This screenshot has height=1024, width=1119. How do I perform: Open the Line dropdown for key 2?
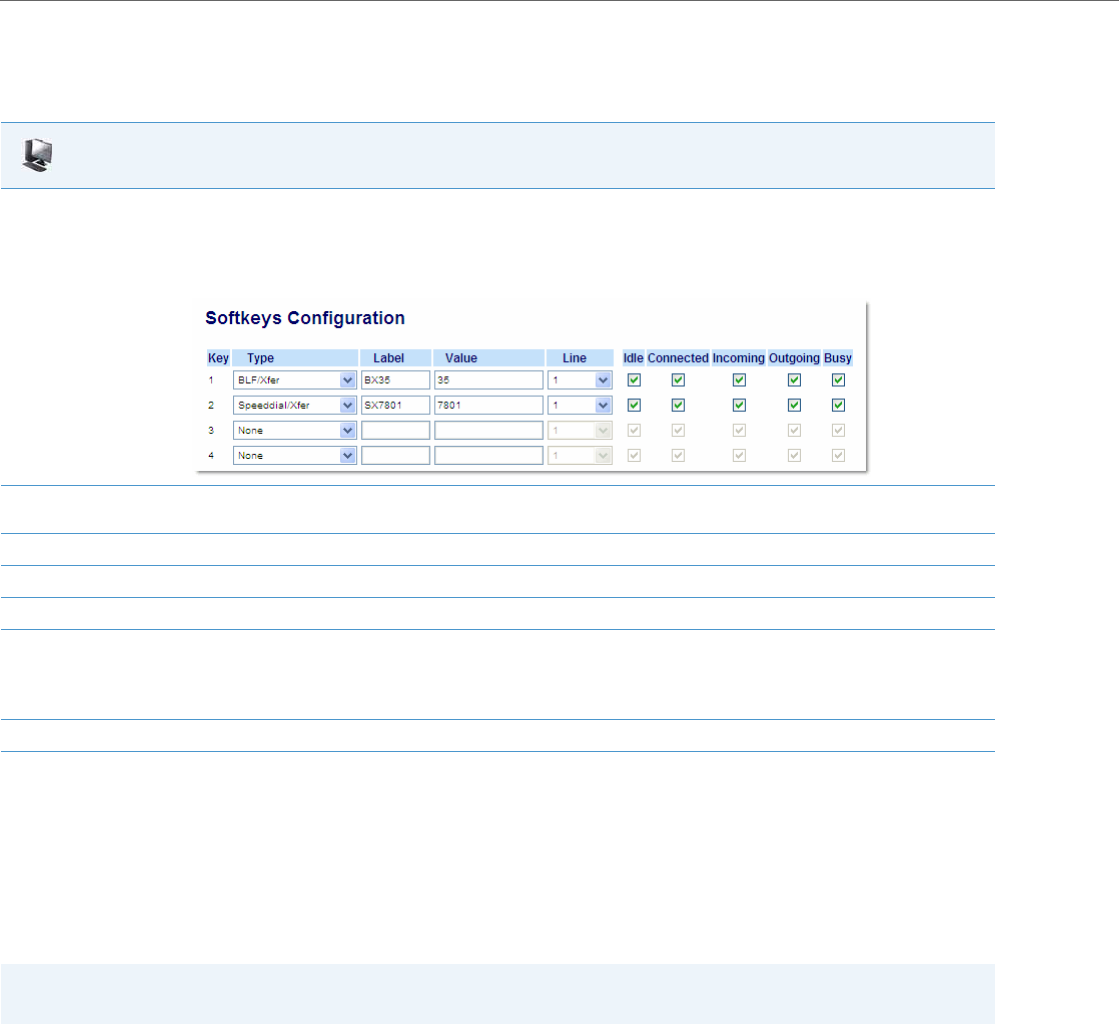579,405
